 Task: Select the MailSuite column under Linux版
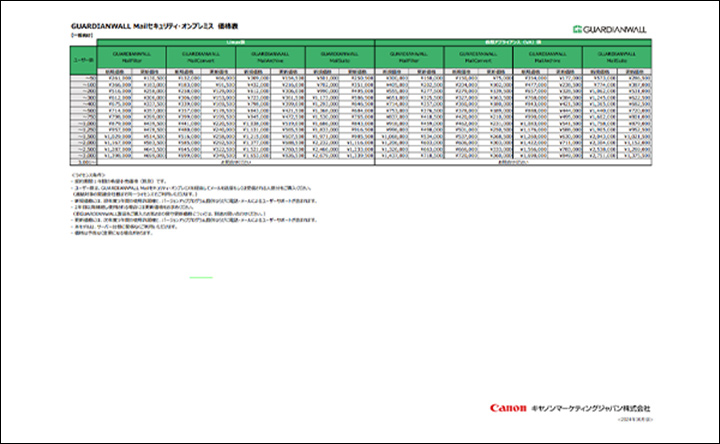click(x=338, y=57)
